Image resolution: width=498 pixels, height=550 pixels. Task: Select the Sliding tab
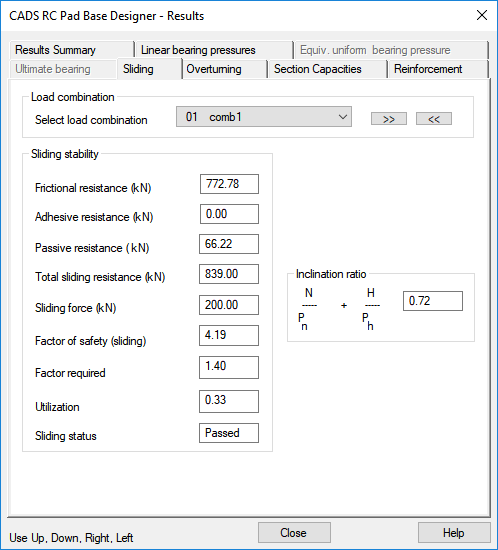[149, 69]
